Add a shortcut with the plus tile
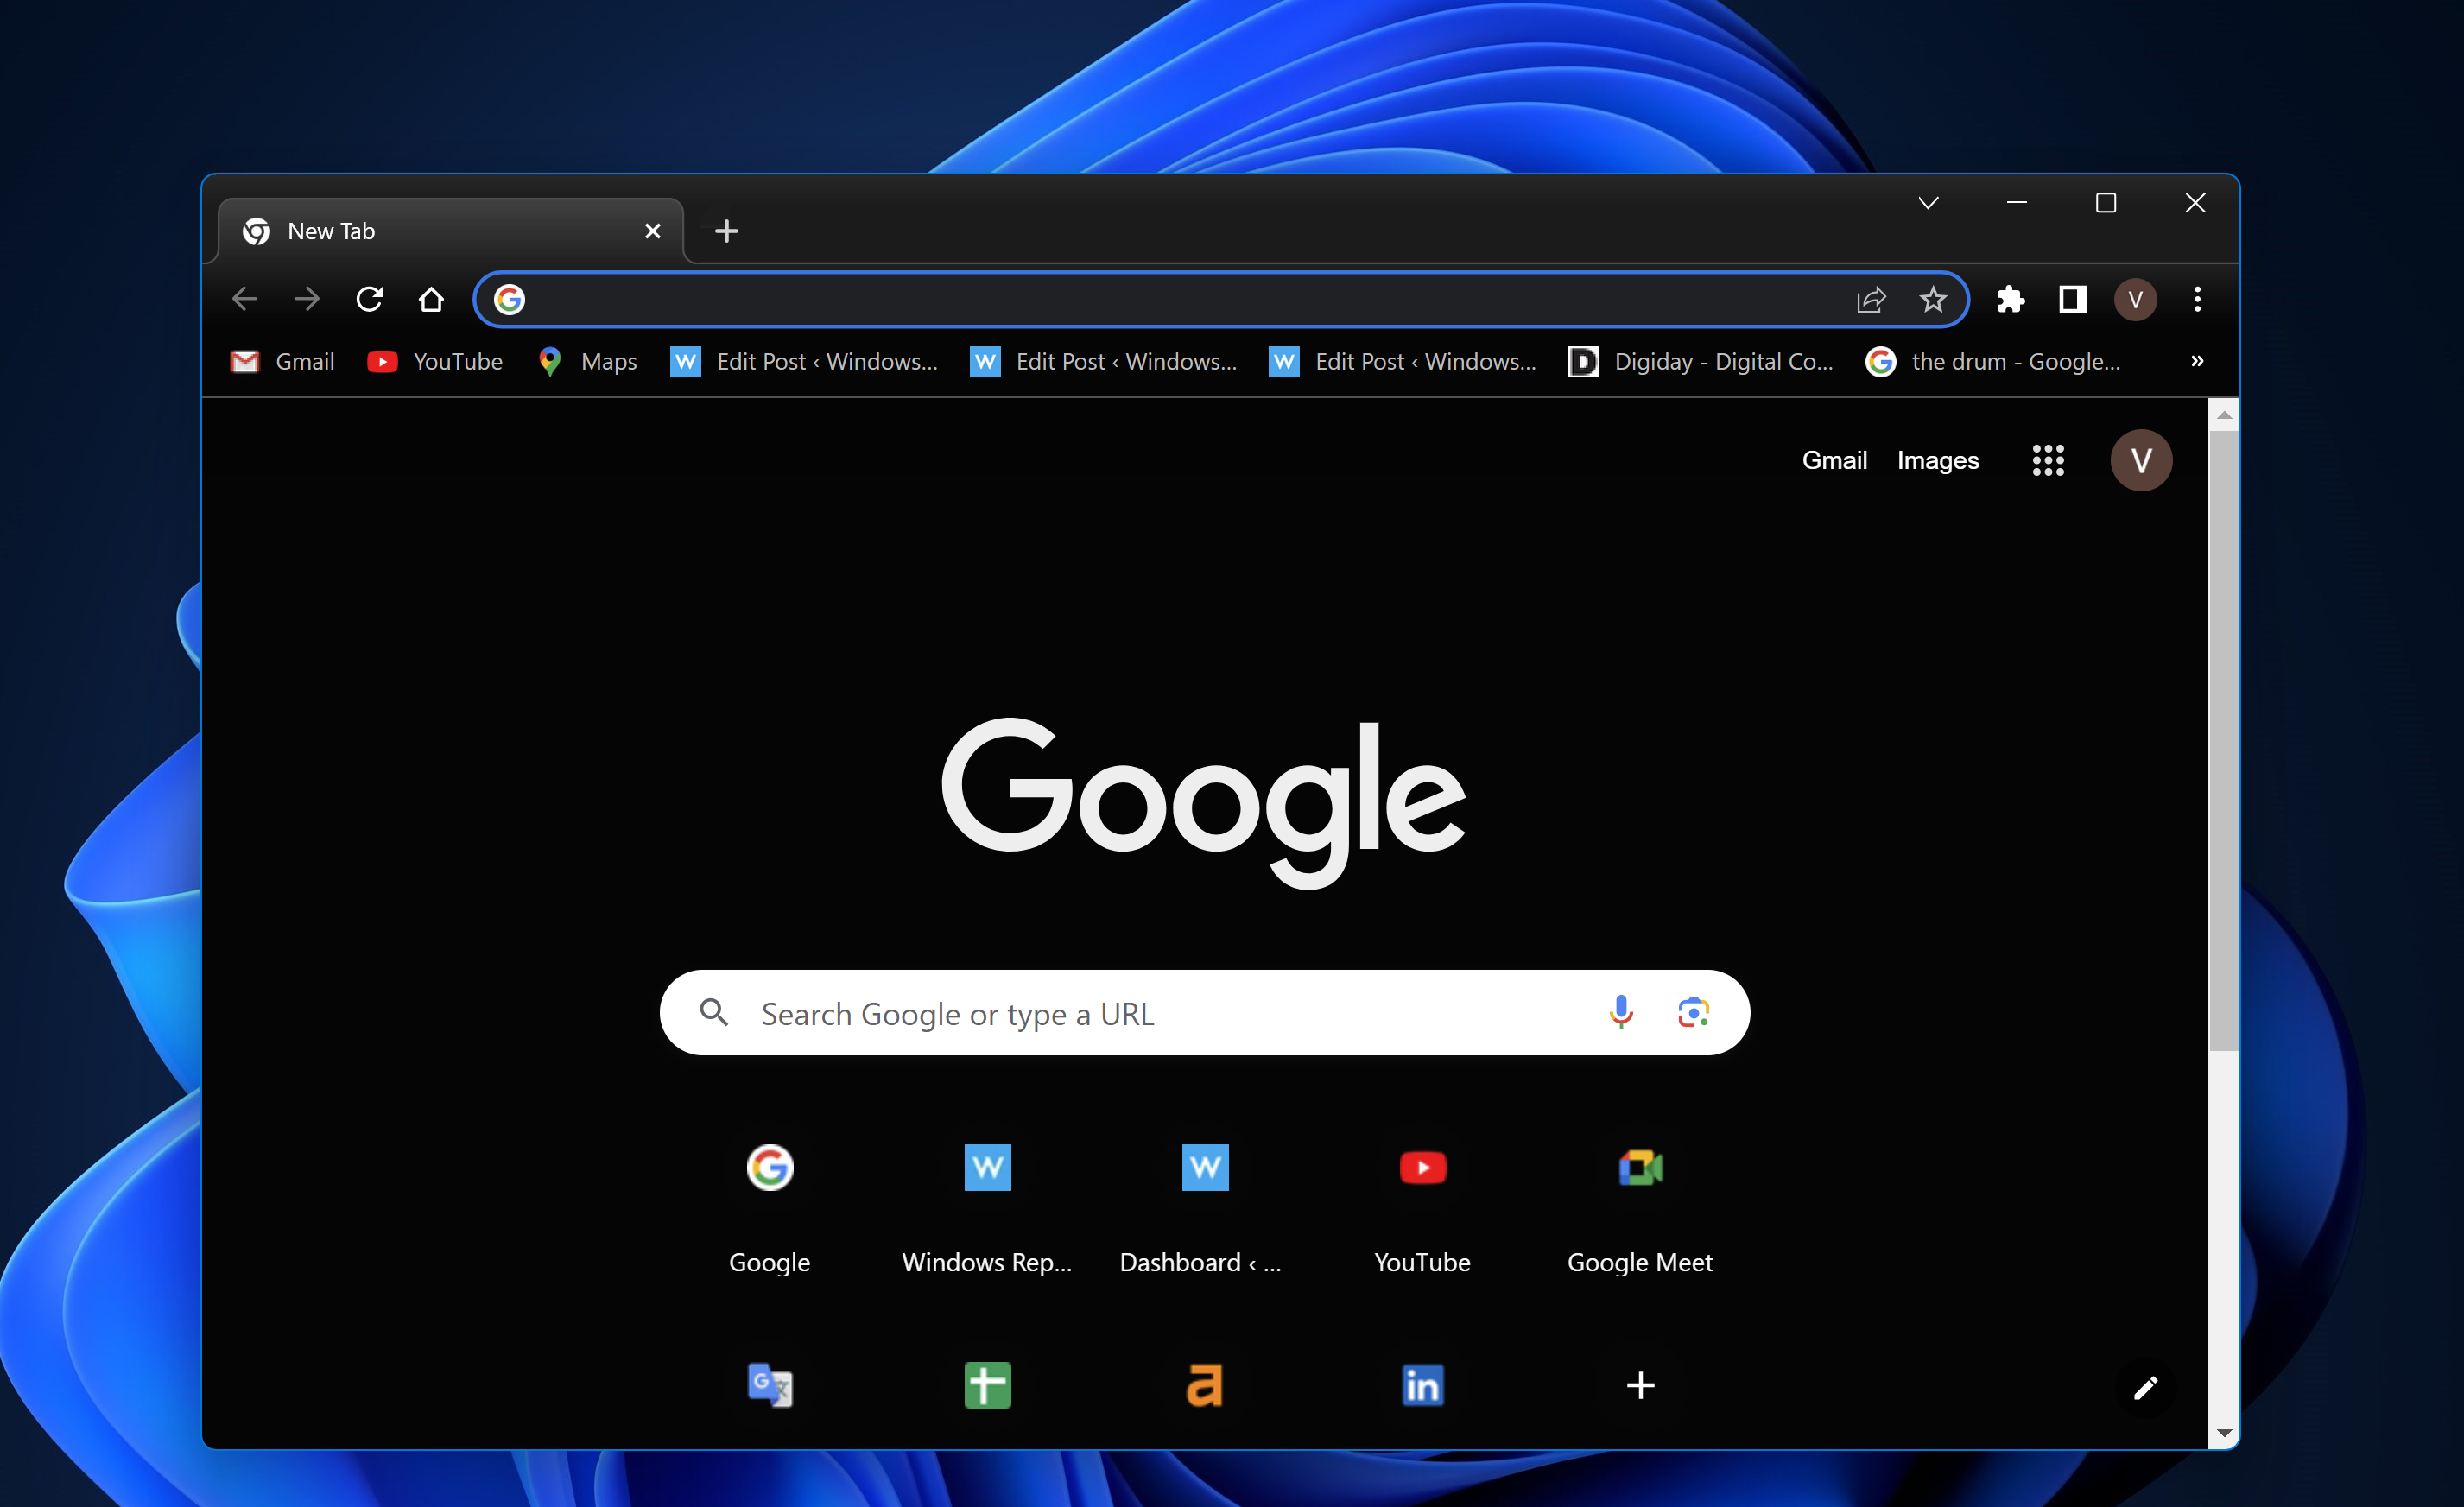Screen dimensions: 2464x1507 pos(1640,1385)
